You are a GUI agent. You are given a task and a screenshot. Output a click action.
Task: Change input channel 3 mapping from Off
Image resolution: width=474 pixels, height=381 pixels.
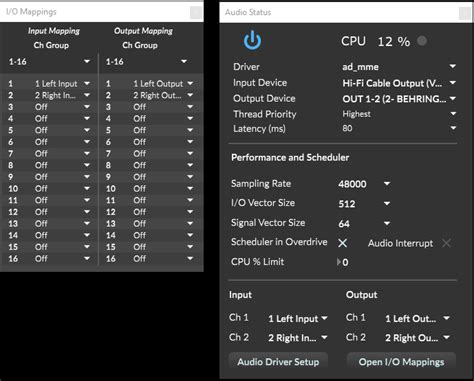click(x=62, y=107)
